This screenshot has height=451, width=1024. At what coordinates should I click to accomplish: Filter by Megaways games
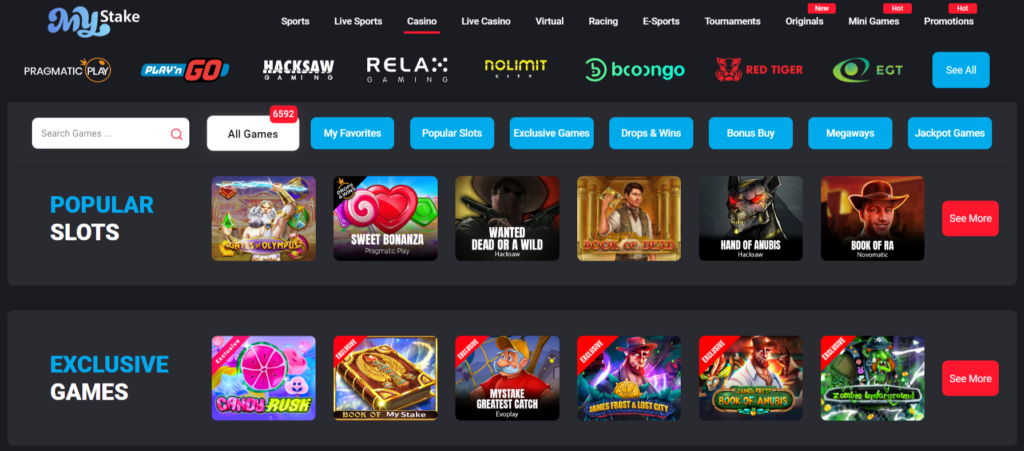coord(850,133)
